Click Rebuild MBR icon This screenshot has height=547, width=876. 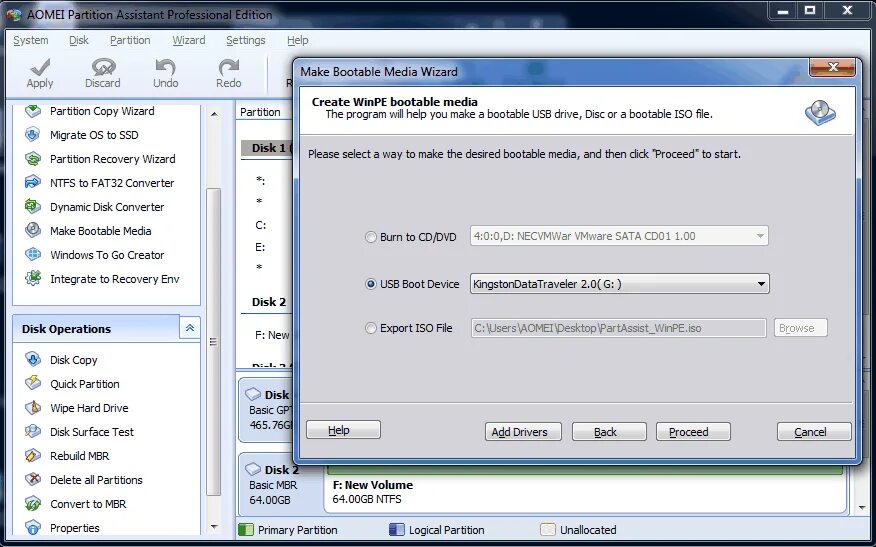coord(33,455)
